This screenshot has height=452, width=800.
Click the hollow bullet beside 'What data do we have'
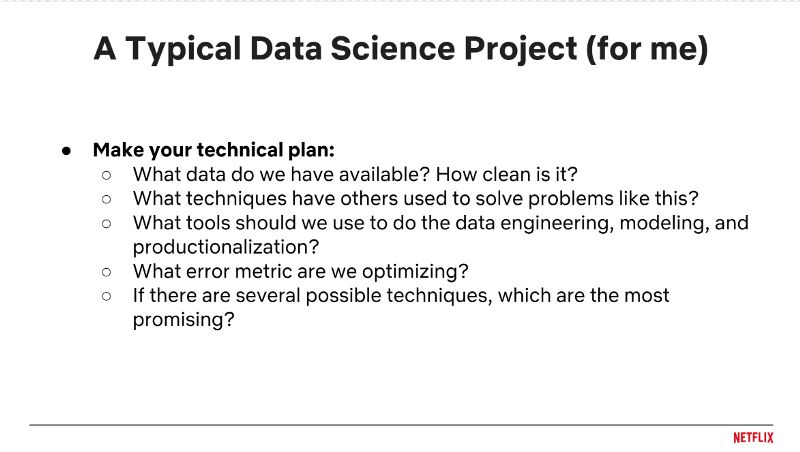(107, 174)
